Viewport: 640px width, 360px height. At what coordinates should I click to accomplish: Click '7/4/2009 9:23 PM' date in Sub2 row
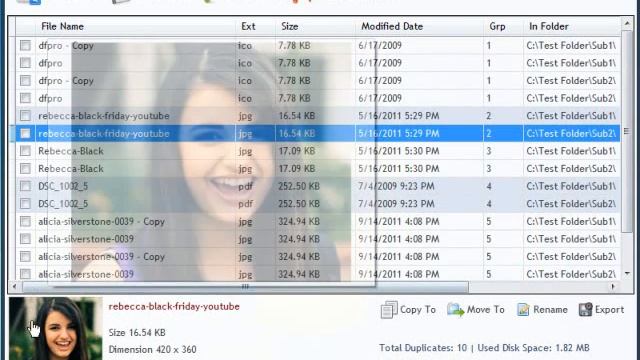click(396, 204)
